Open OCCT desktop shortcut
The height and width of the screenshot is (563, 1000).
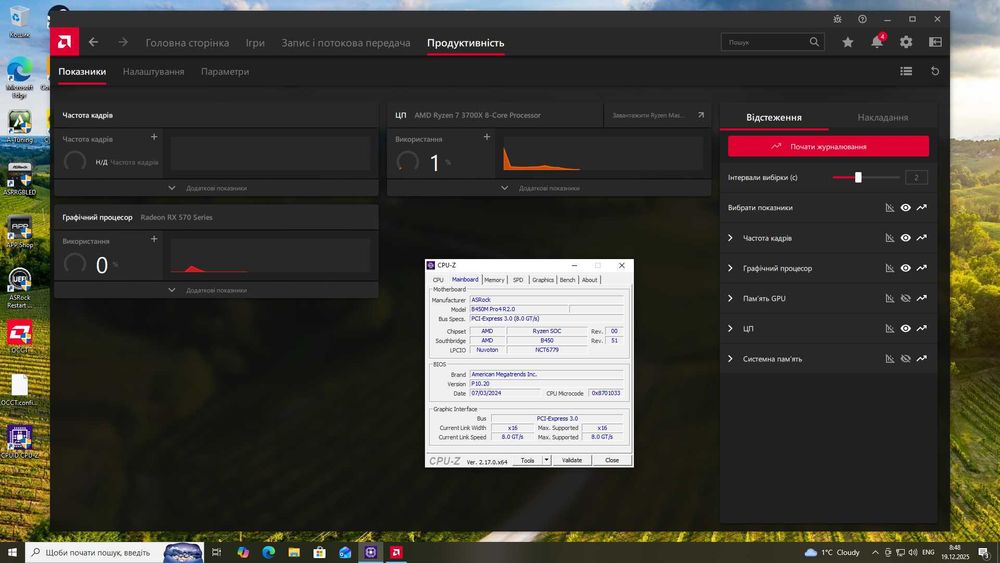[x=19, y=337]
